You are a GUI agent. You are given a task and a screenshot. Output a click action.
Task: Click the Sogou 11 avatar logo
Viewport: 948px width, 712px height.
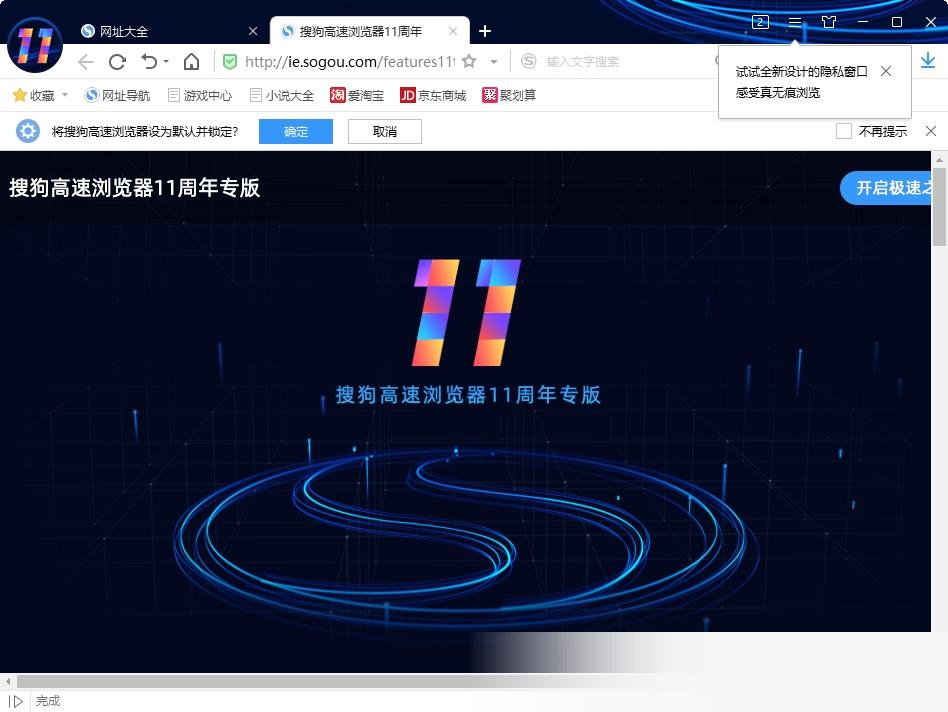tap(34, 45)
